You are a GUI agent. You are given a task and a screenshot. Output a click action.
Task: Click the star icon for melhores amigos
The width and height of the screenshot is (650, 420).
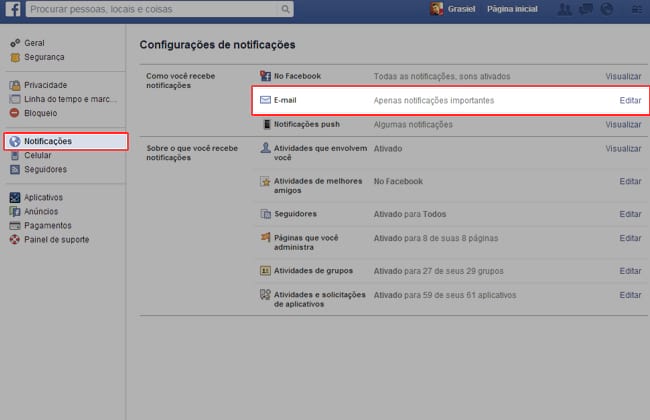(x=265, y=181)
